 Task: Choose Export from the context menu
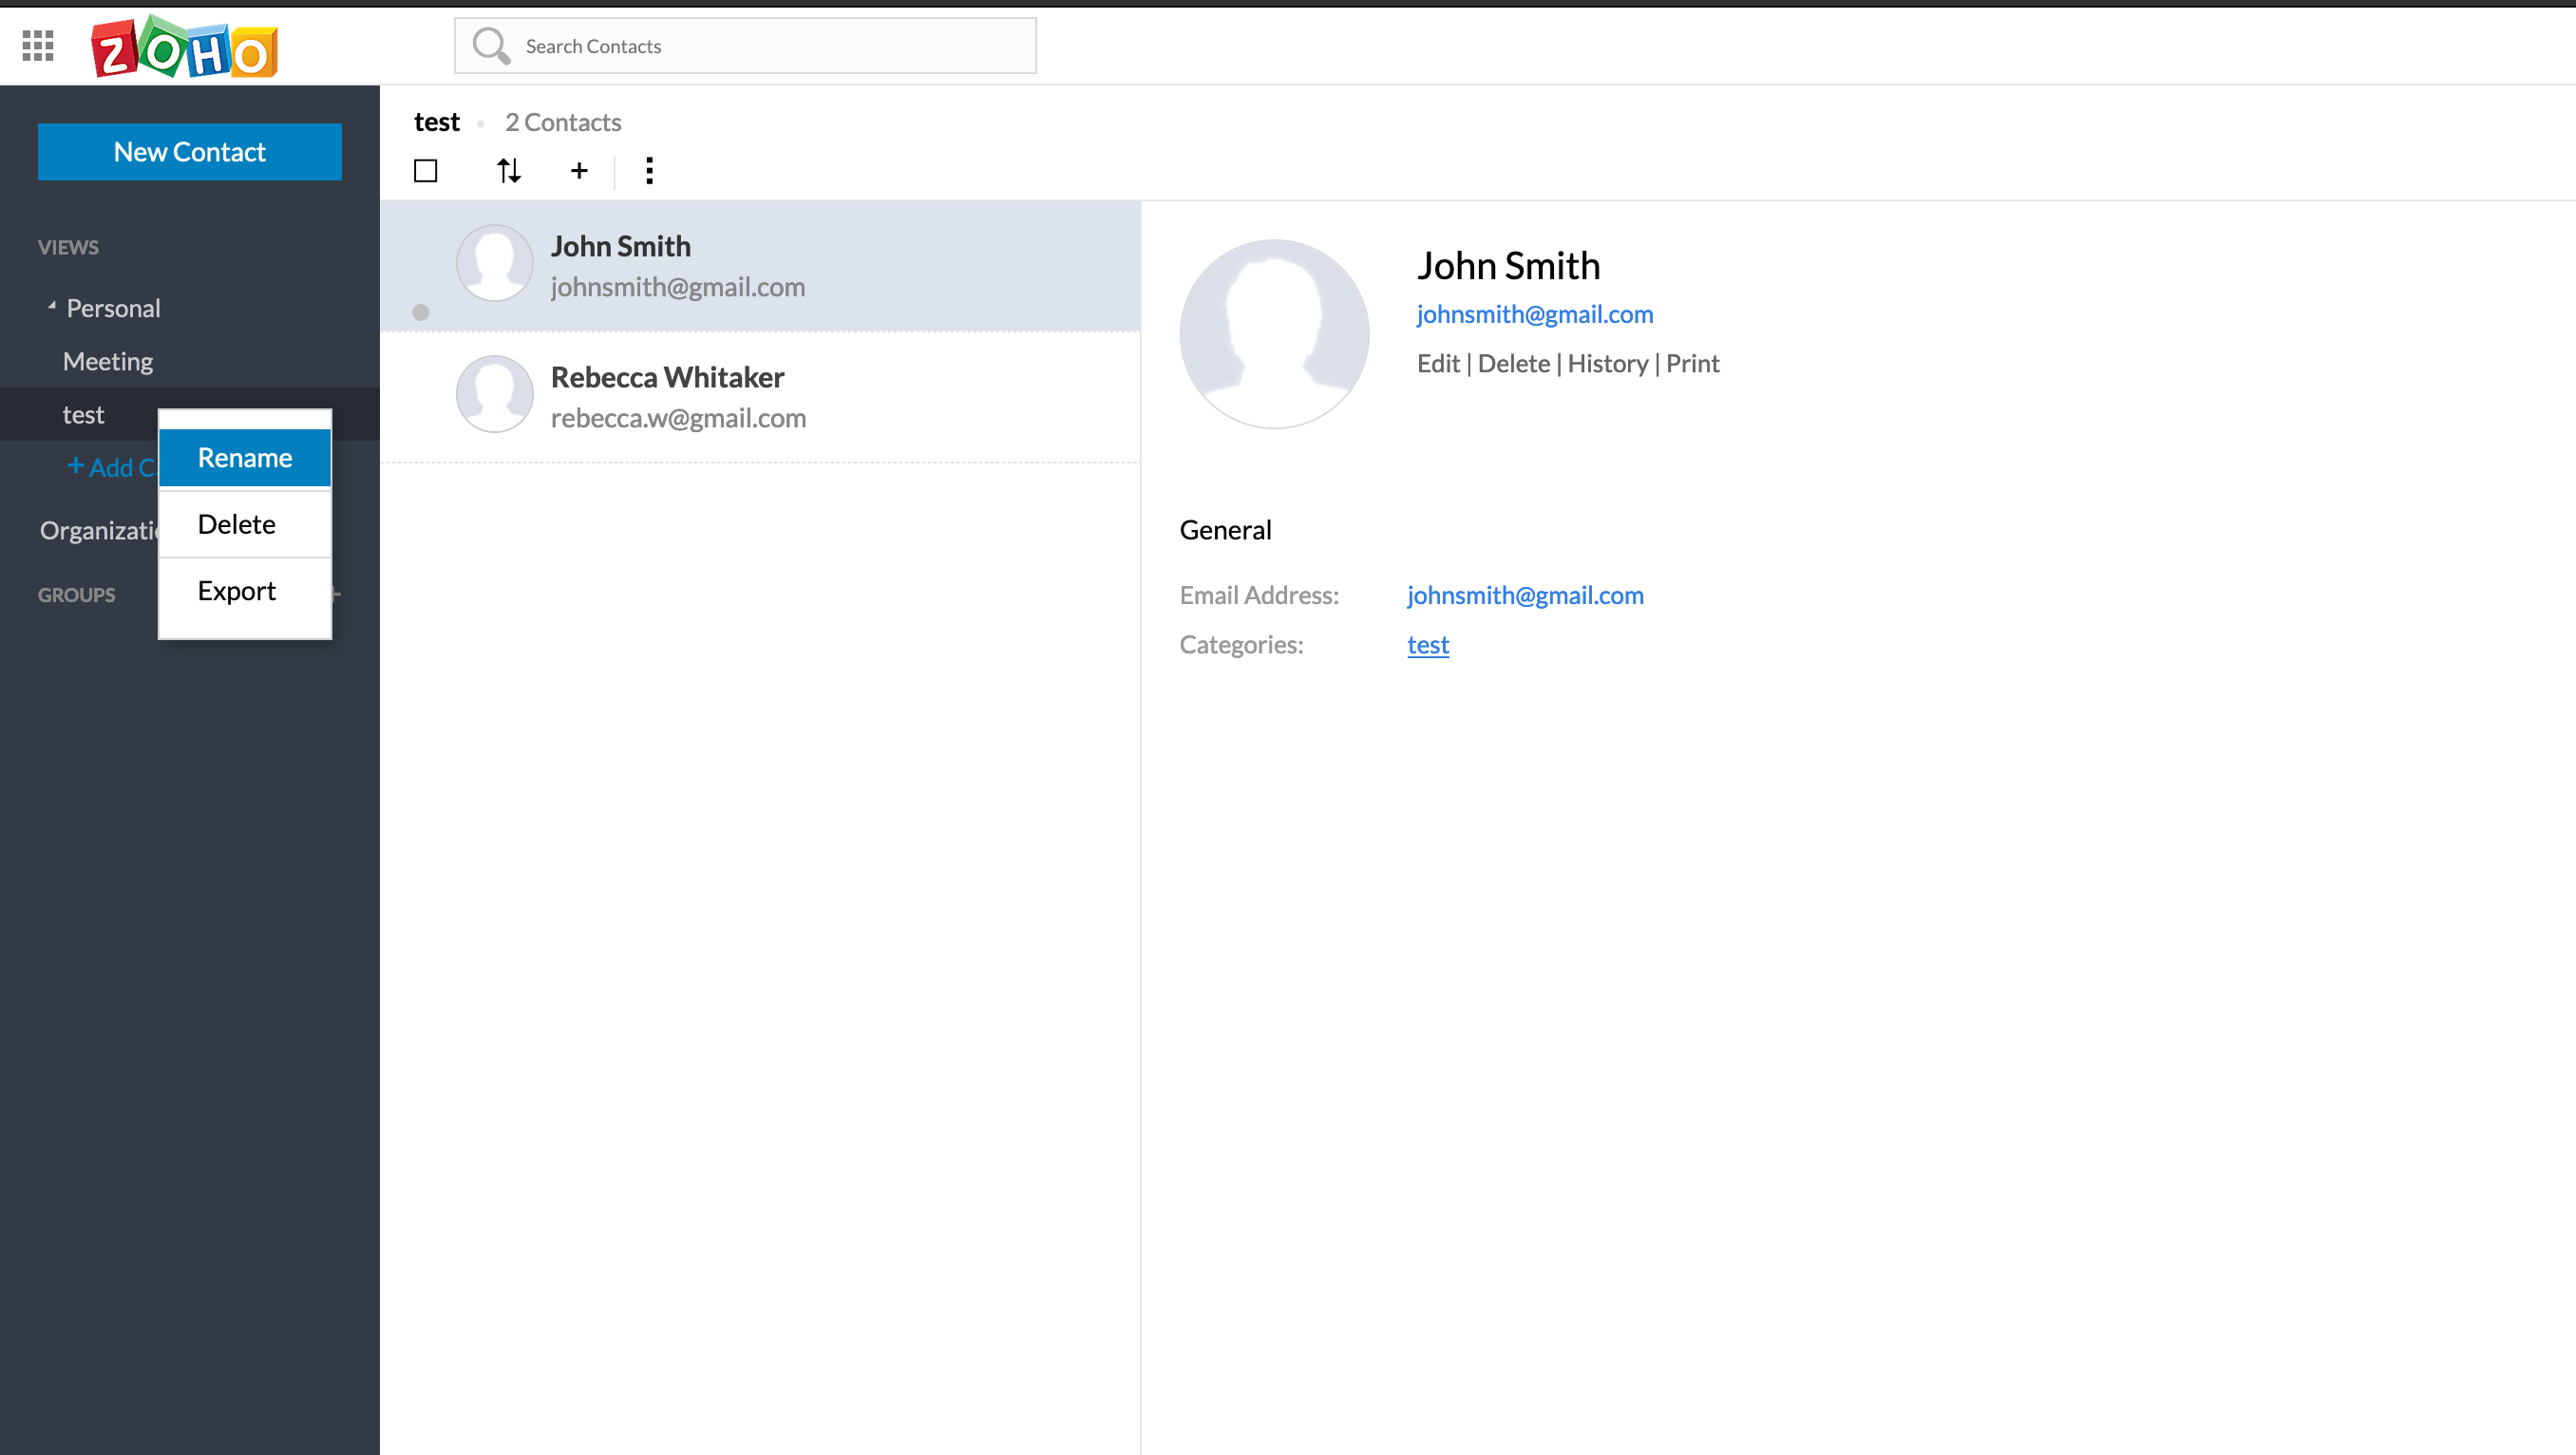(237, 591)
